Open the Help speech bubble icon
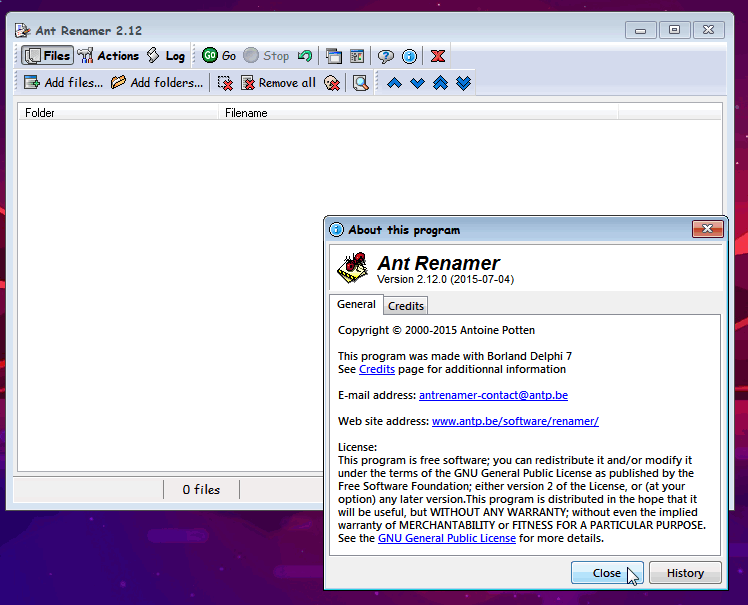Screen dimensions: 748x605 pyautogui.click(x=385, y=56)
